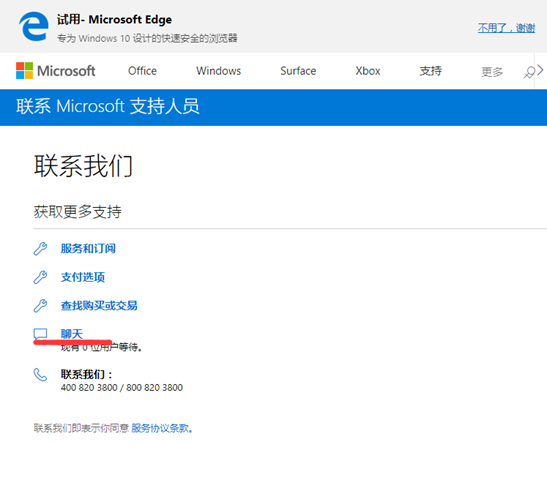The image size is (547, 480).
Task: Click wrench icon beside 支付选项
Action: click(x=40, y=277)
